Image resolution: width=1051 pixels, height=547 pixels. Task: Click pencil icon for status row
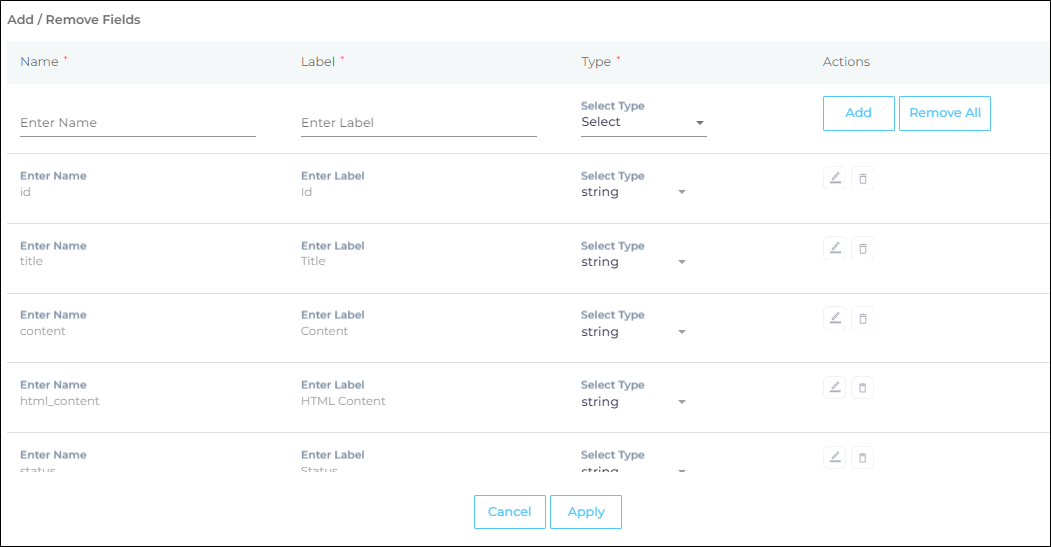834,457
